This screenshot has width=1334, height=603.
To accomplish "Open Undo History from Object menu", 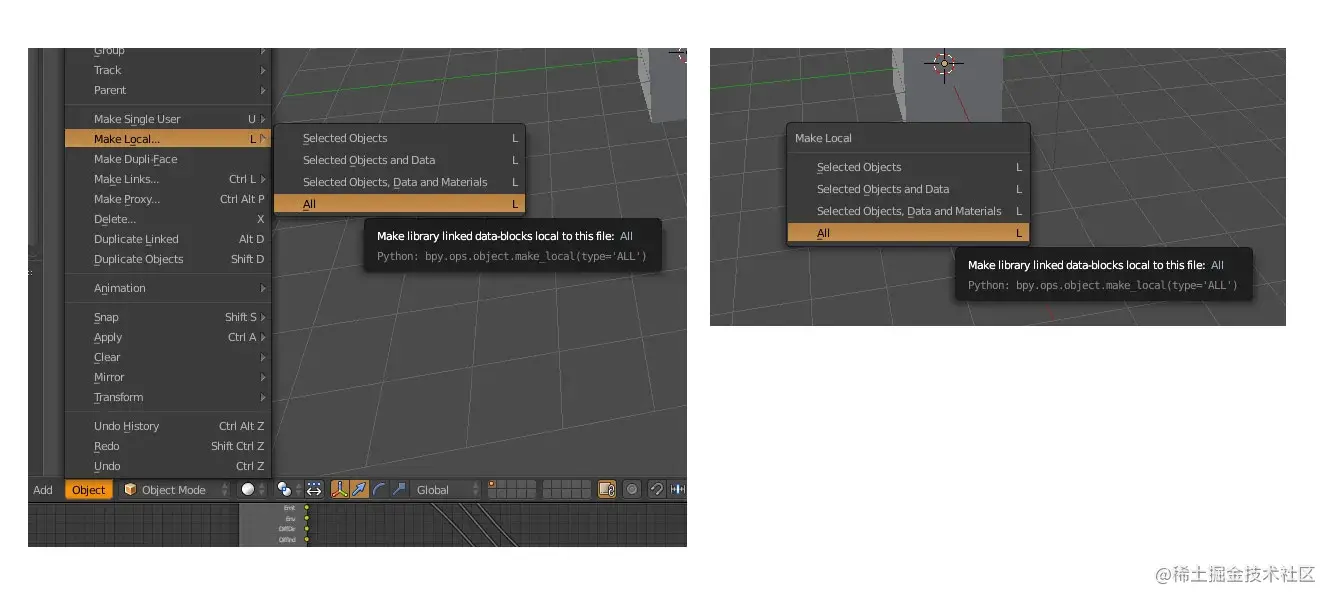I will [x=168, y=426].
